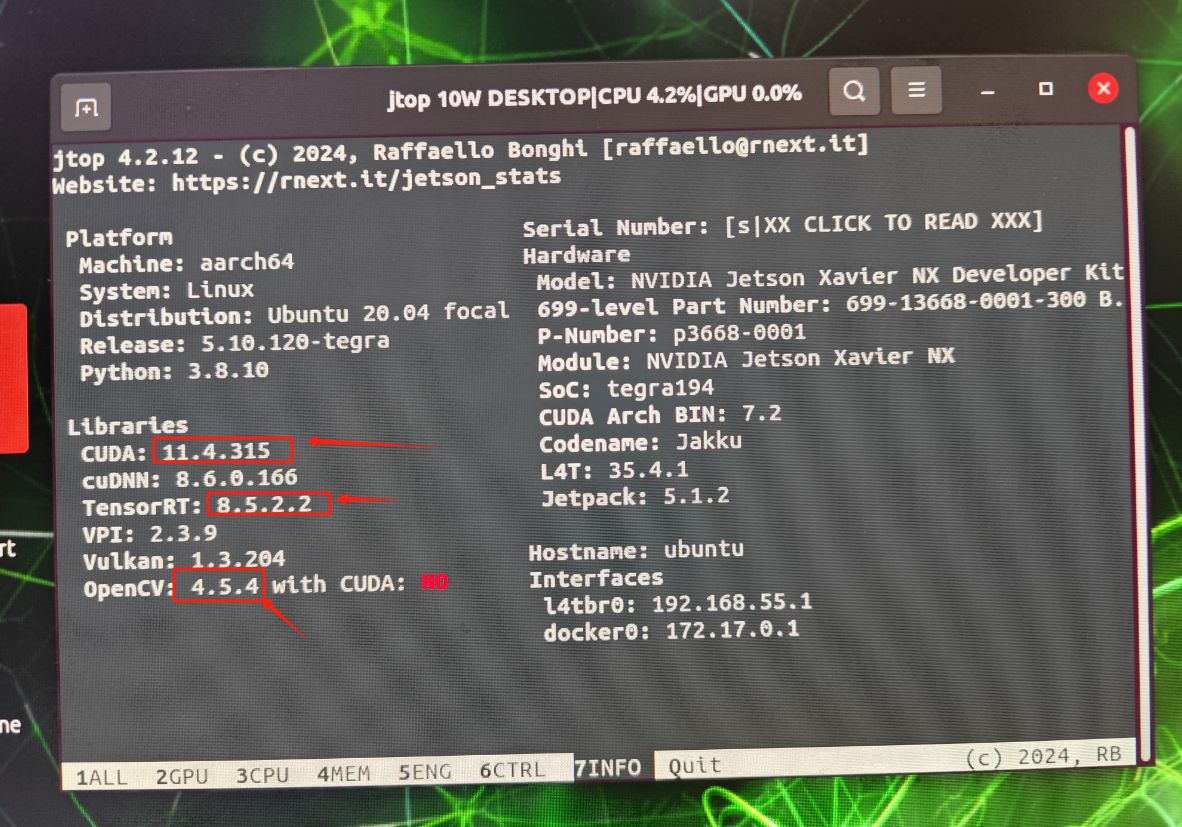Click the Jetpack 5.1.2 line
Image resolution: width=1182 pixels, height=827 pixels.
tap(635, 497)
